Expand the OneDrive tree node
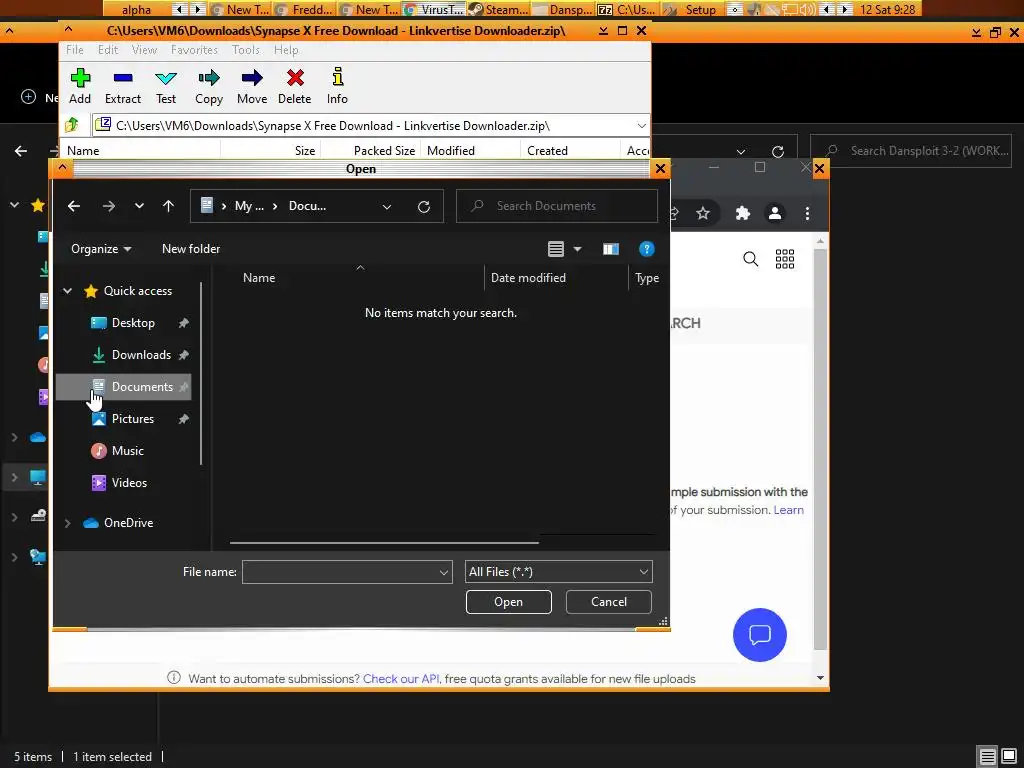1024x768 pixels. point(67,522)
